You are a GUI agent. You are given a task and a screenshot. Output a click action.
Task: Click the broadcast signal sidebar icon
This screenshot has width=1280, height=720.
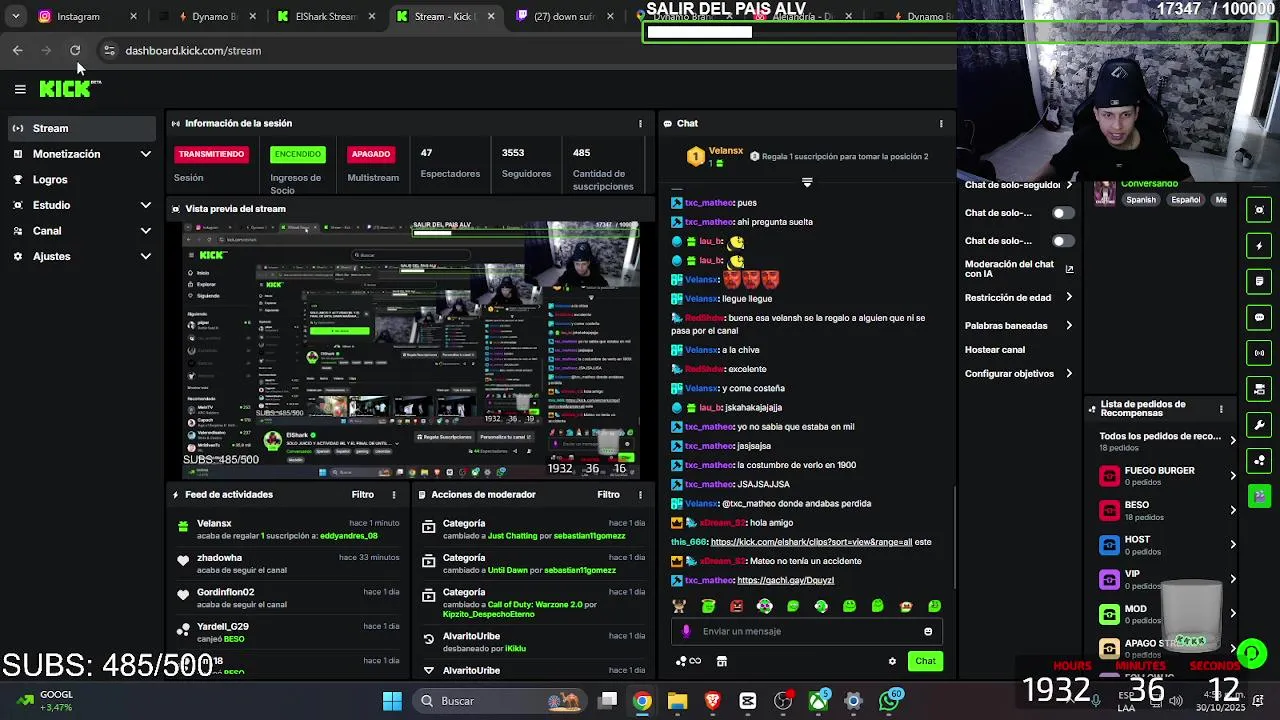1259,353
